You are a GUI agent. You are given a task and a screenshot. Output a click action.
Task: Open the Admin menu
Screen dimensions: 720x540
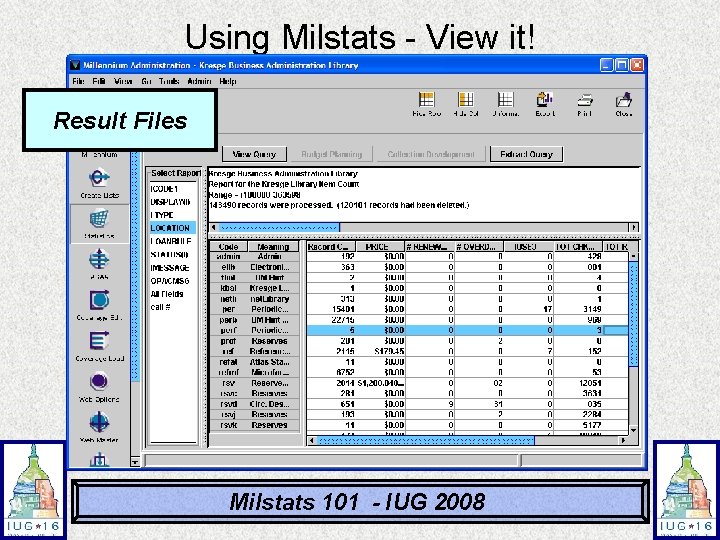pyautogui.click(x=199, y=81)
